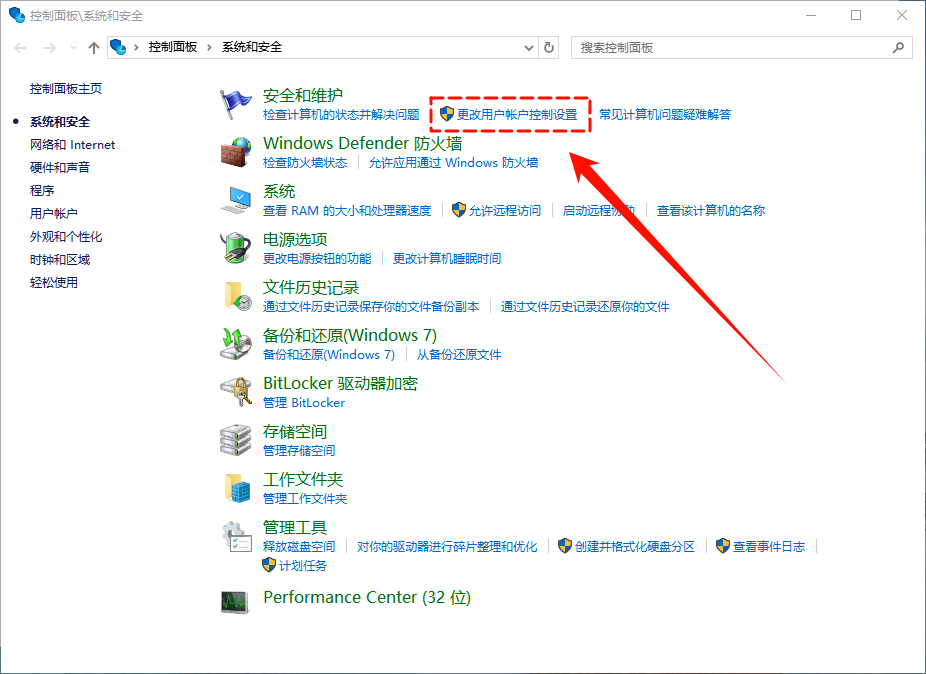Open 控制面板主页 in the sidebar
Screen dimensions: 926x674
coord(66,89)
